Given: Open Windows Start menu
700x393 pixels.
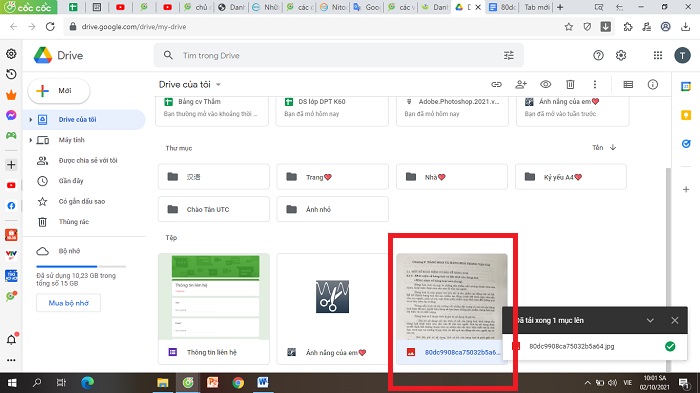Looking at the screenshot, I should 12,383.
